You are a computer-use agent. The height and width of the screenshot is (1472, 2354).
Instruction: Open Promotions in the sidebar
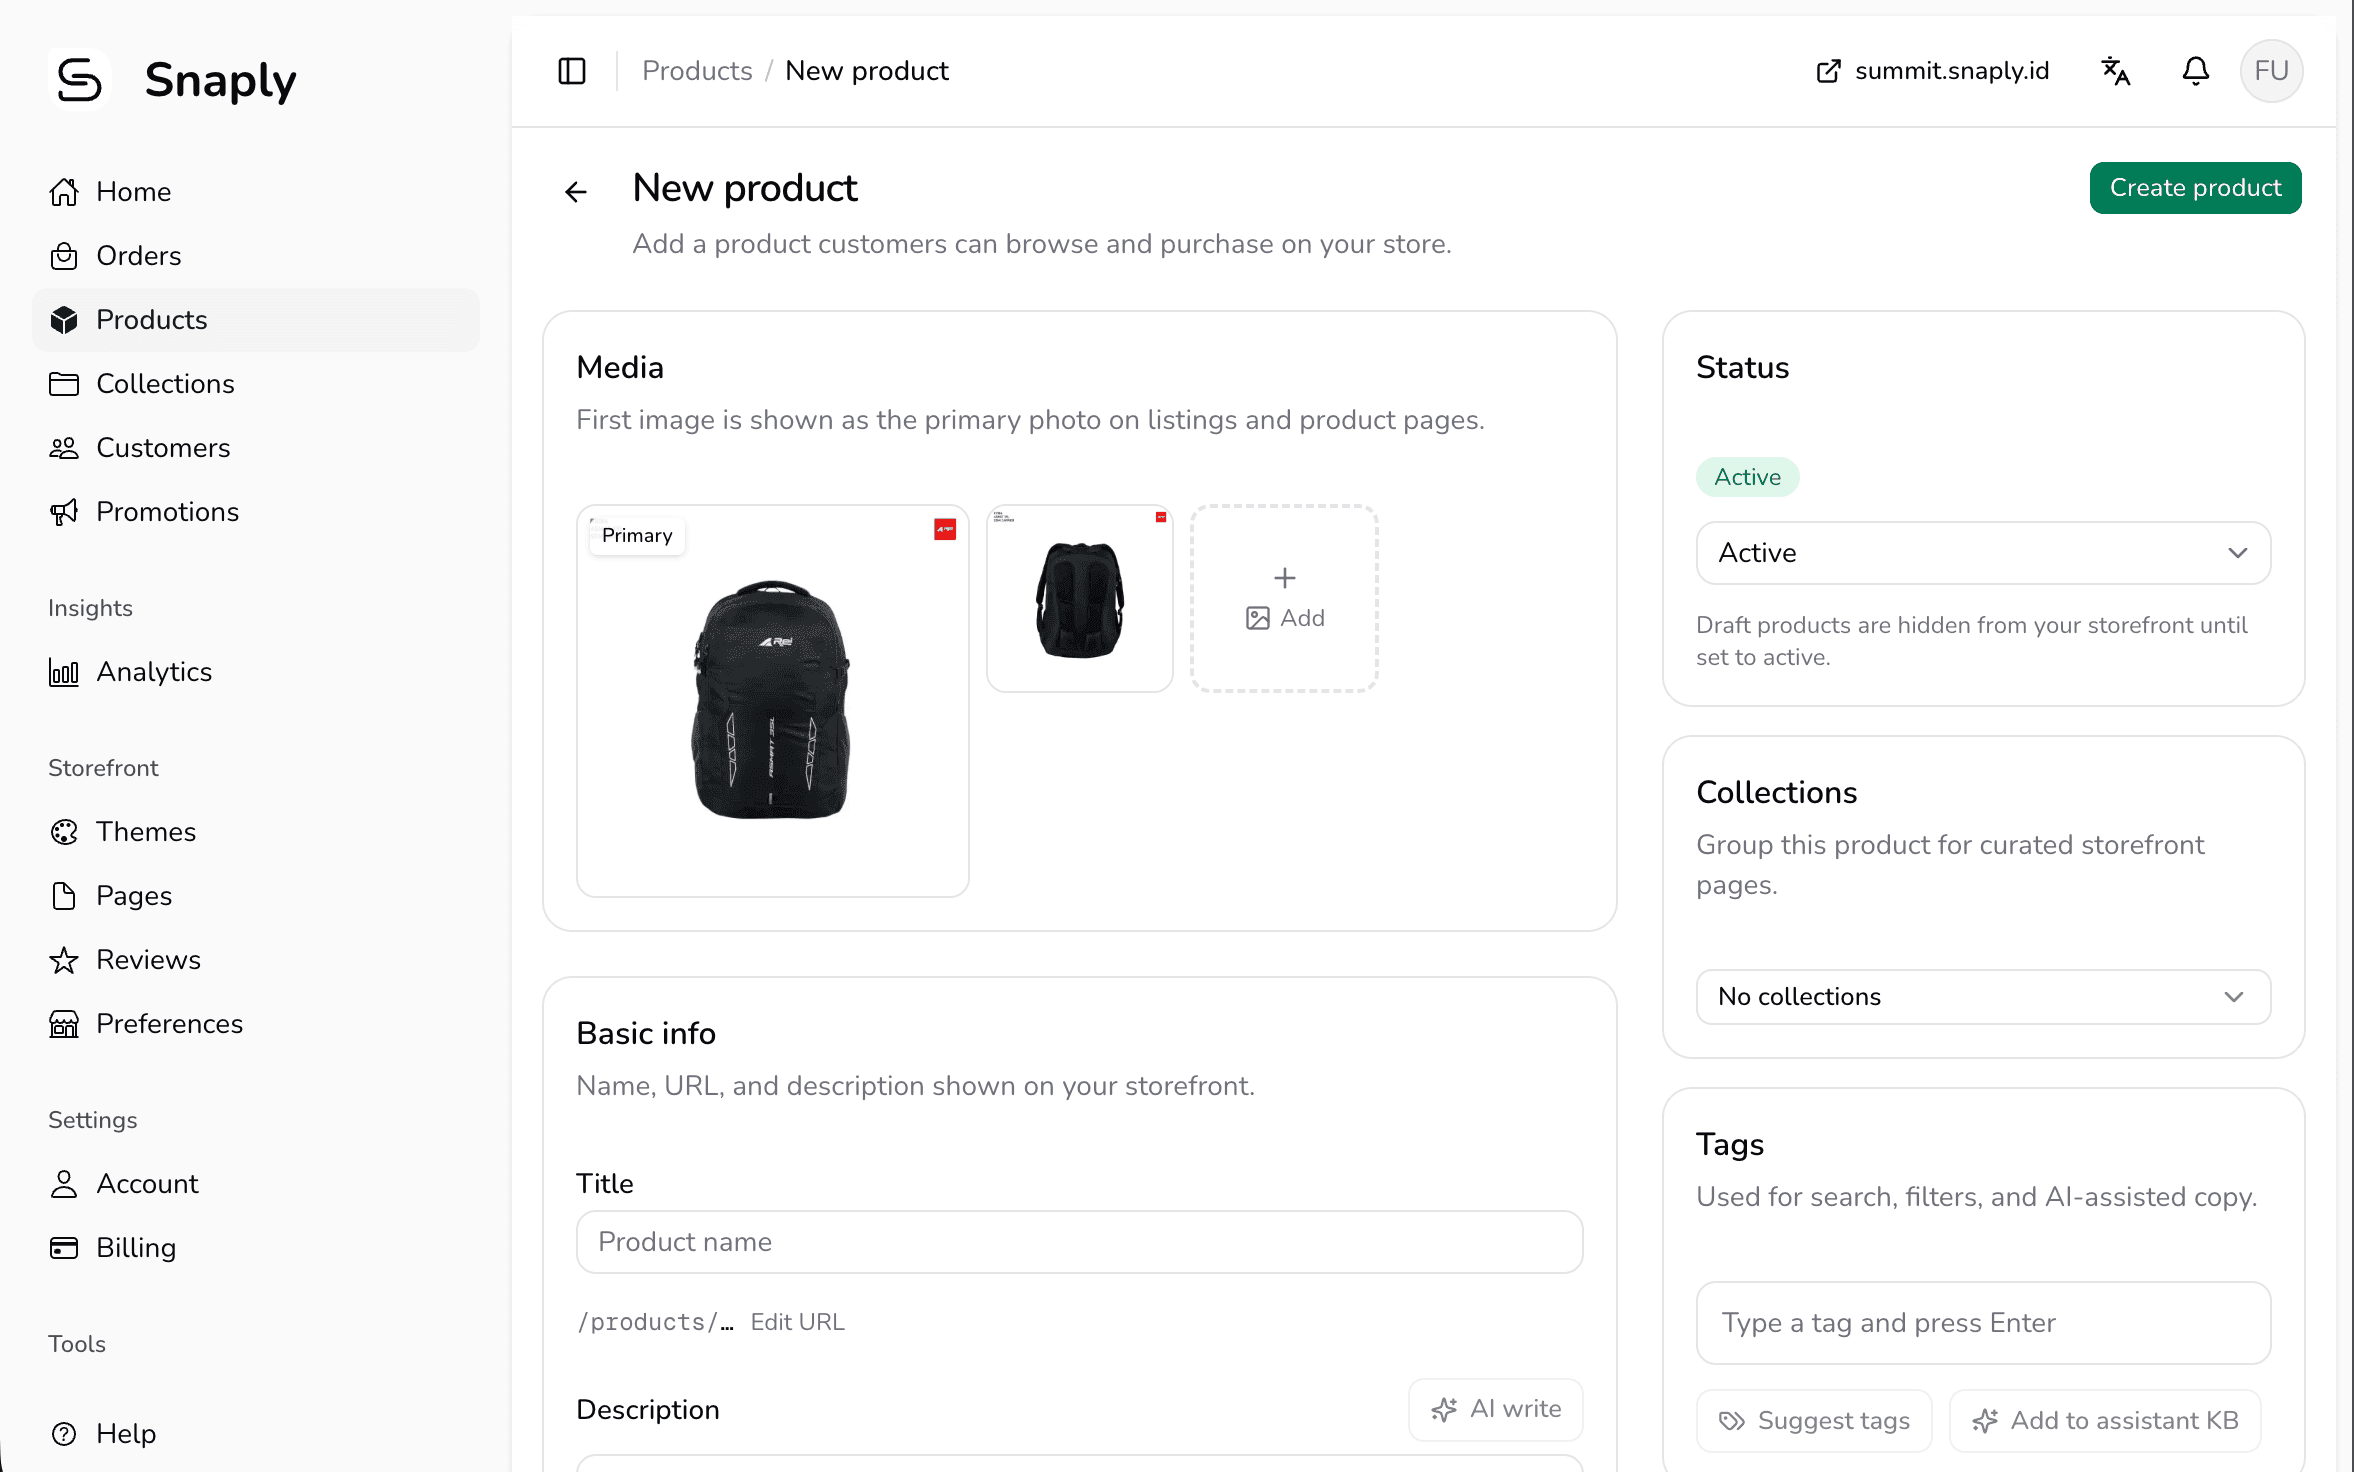point(256,512)
